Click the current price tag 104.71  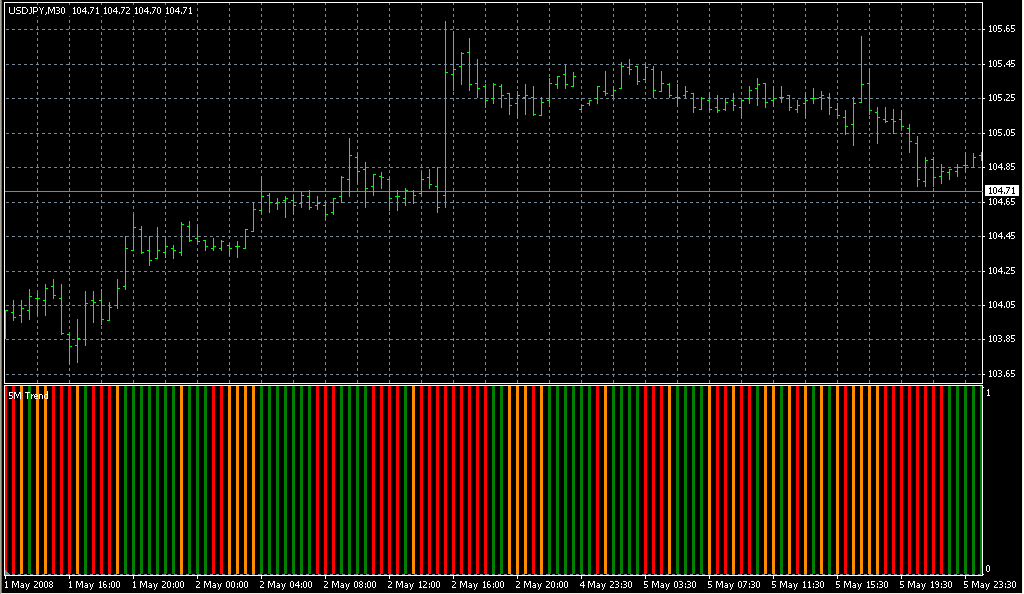(1001, 190)
